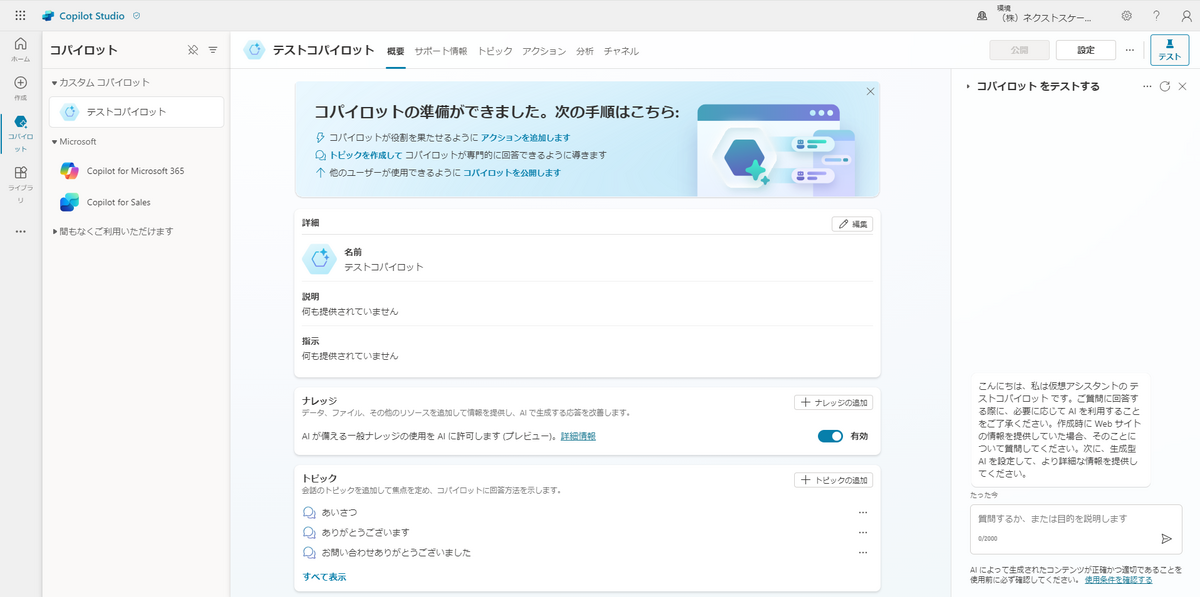Open あいさつ topic
1200x597 pixels.
coord(338,512)
